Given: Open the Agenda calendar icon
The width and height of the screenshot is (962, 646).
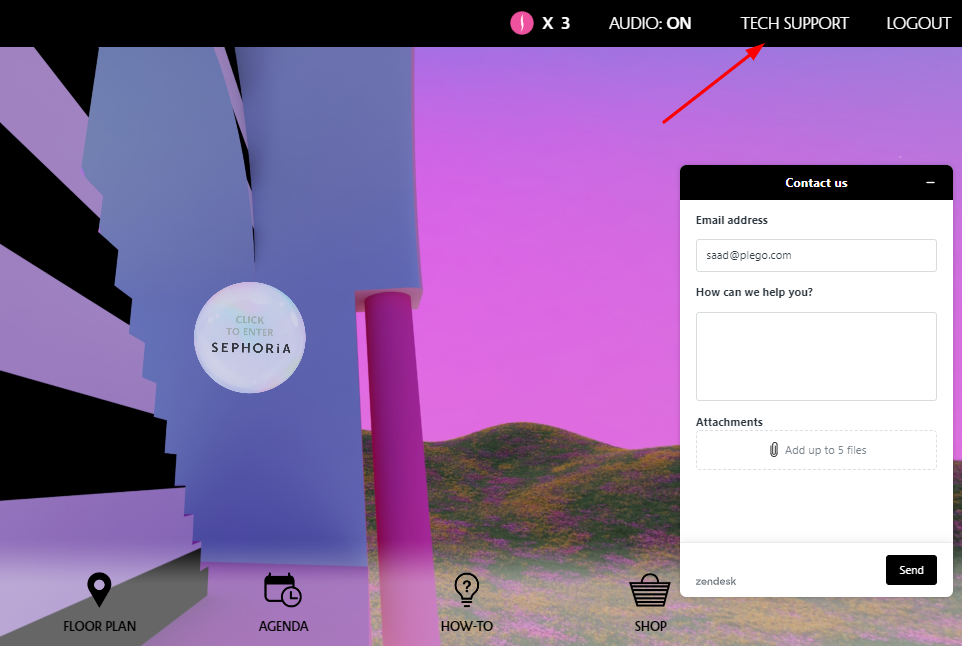Looking at the screenshot, I should point(283,590).
